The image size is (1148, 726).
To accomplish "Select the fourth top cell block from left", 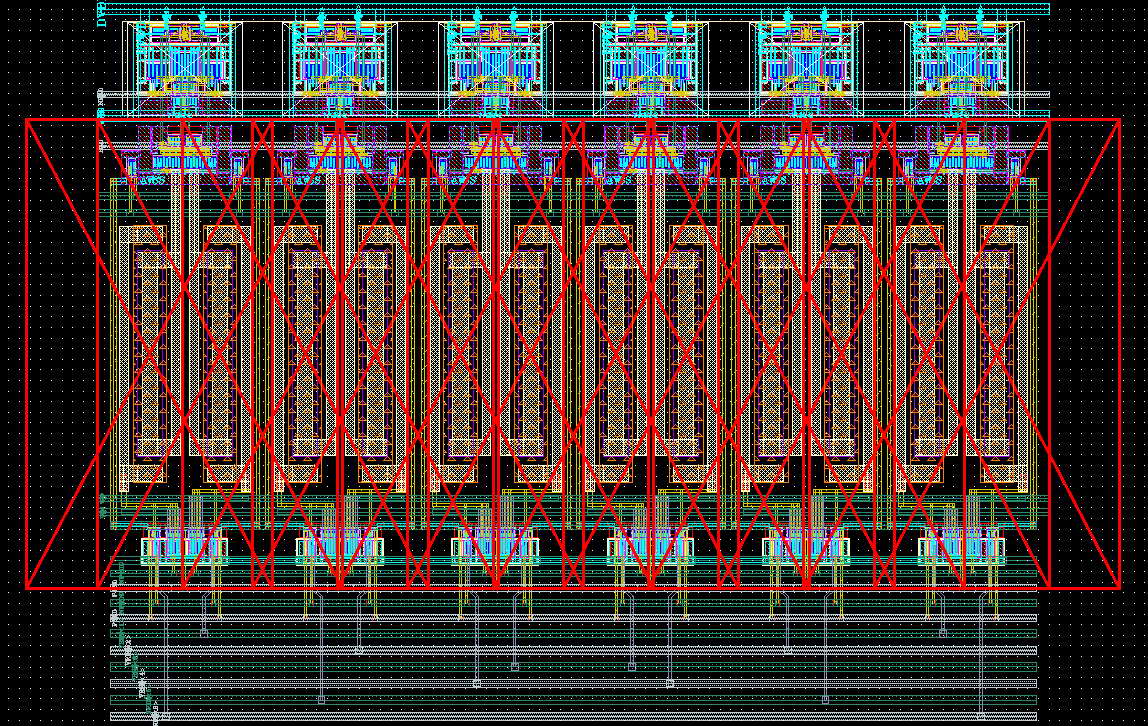I will pyautogui.click(x=650, y=58).
